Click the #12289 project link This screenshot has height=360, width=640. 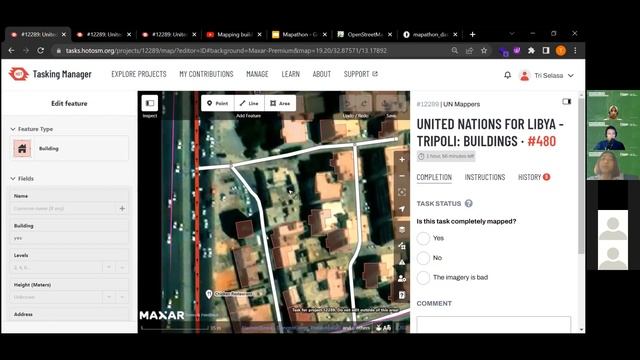click(x=427, y=104)
